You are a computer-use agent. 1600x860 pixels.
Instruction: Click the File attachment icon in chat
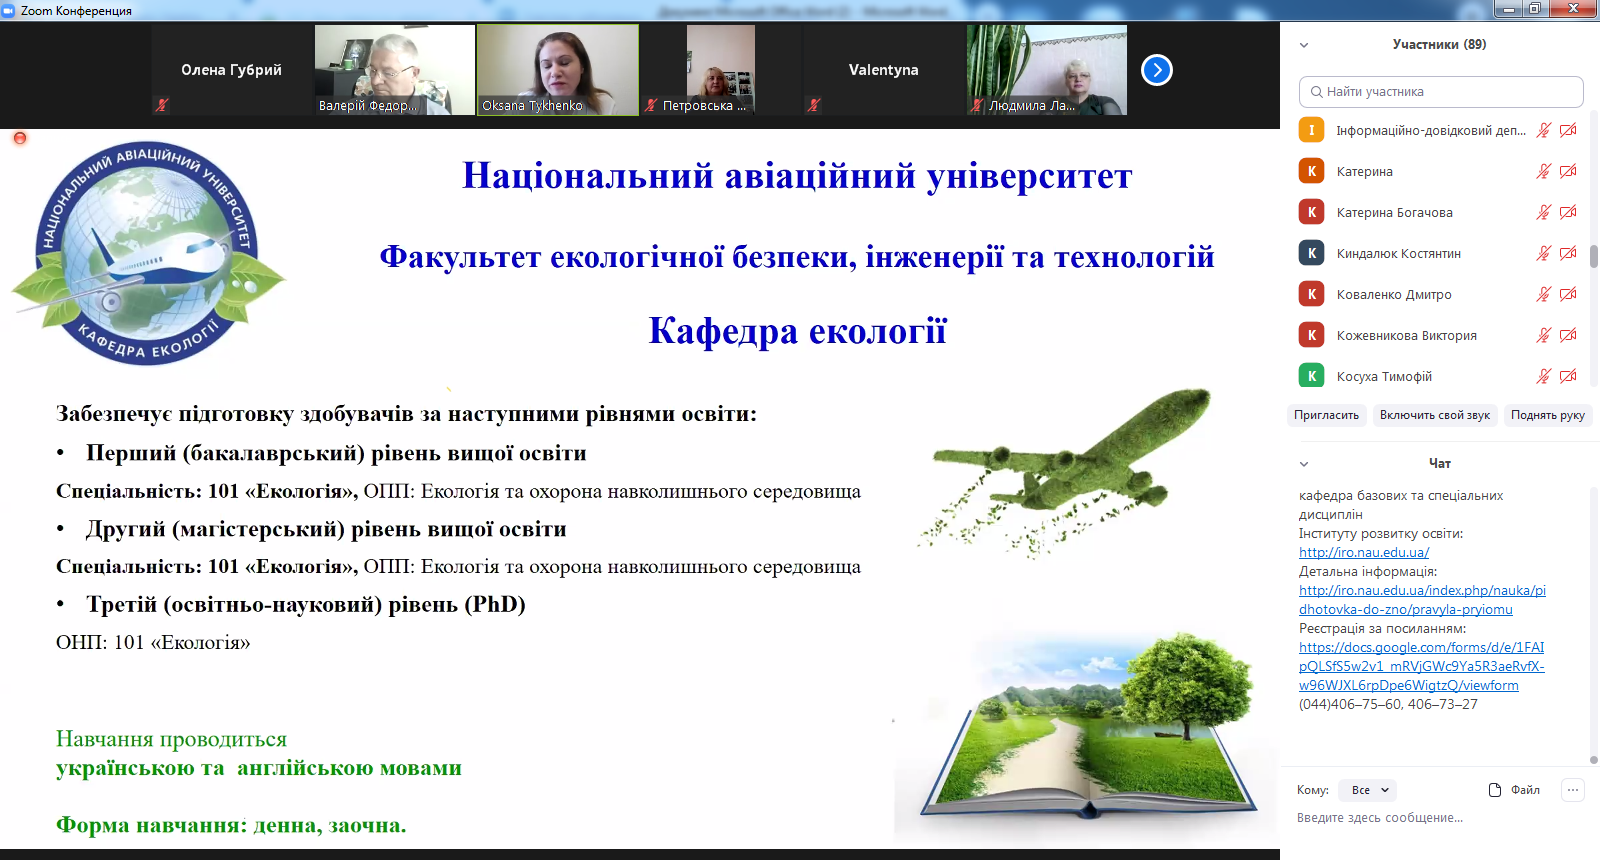pos(1495,790)
